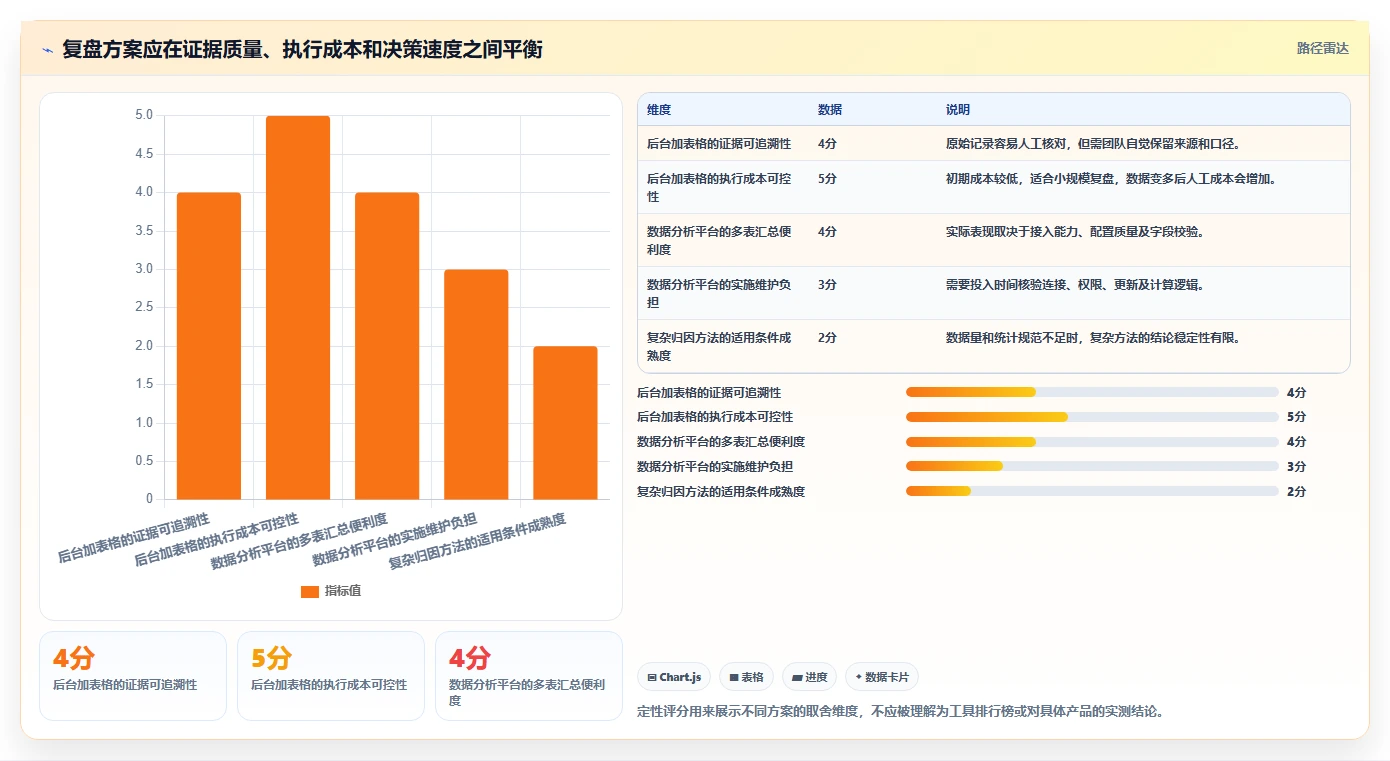Click the bar for 数据分析平台的多表汇总便利度
The image size is (1390, 761).
tap(387, 346)
